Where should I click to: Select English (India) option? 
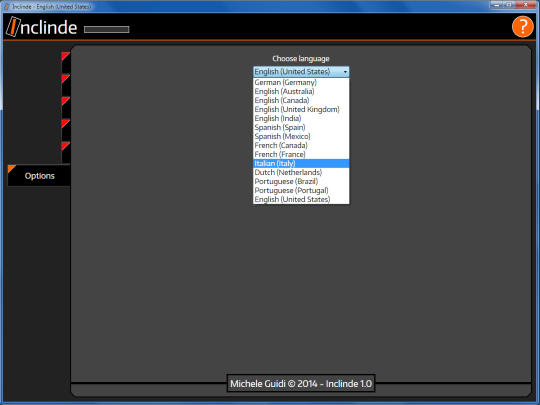301,118
